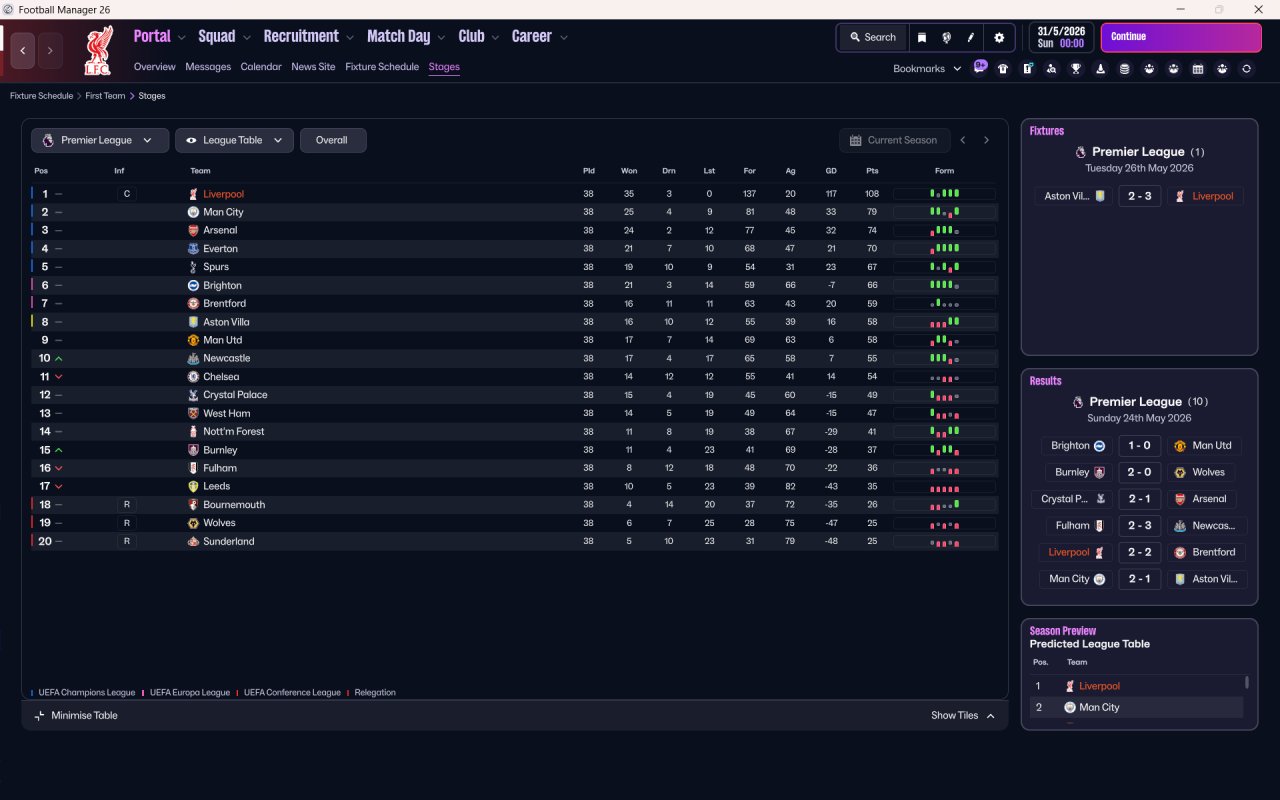Show the next season with the right arrow
This screenshot has height=800, width=1280.
click(x=986, y=140)
